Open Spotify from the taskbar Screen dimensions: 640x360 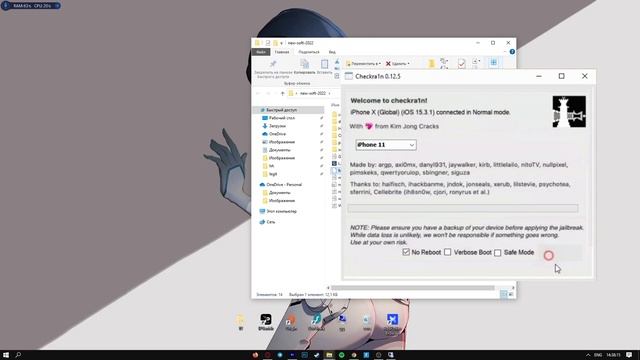[x=342, y=355]
